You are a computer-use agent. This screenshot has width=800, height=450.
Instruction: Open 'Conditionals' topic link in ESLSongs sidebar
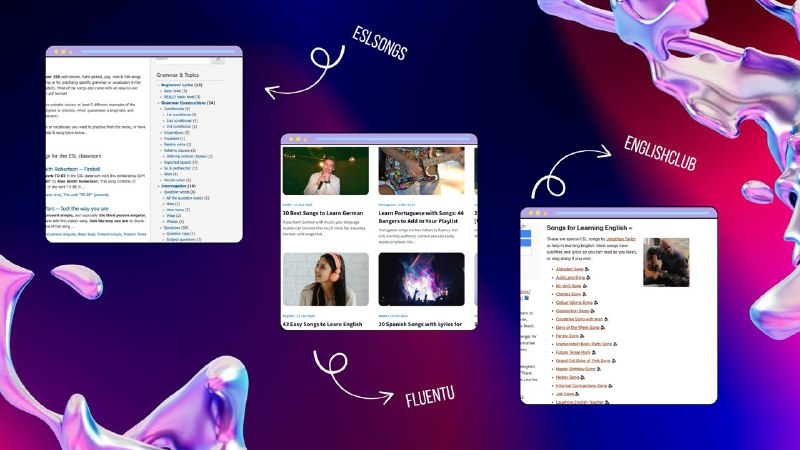[x=173, y=109]
